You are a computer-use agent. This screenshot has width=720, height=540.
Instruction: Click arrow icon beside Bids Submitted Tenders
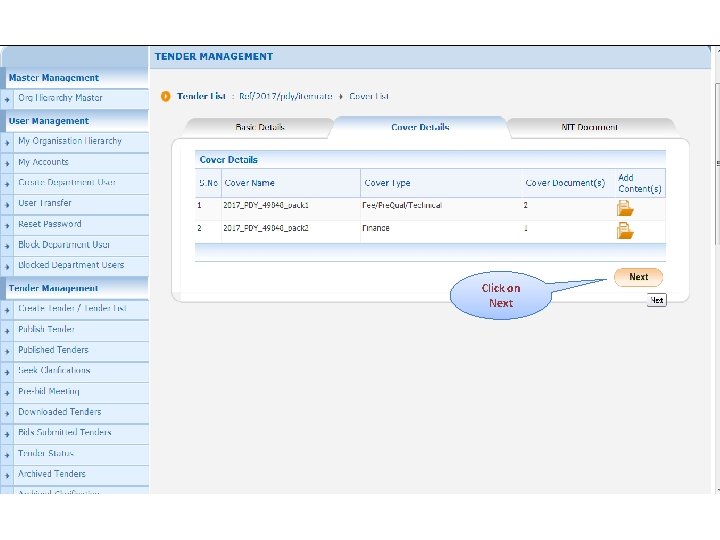pos(7,434)
